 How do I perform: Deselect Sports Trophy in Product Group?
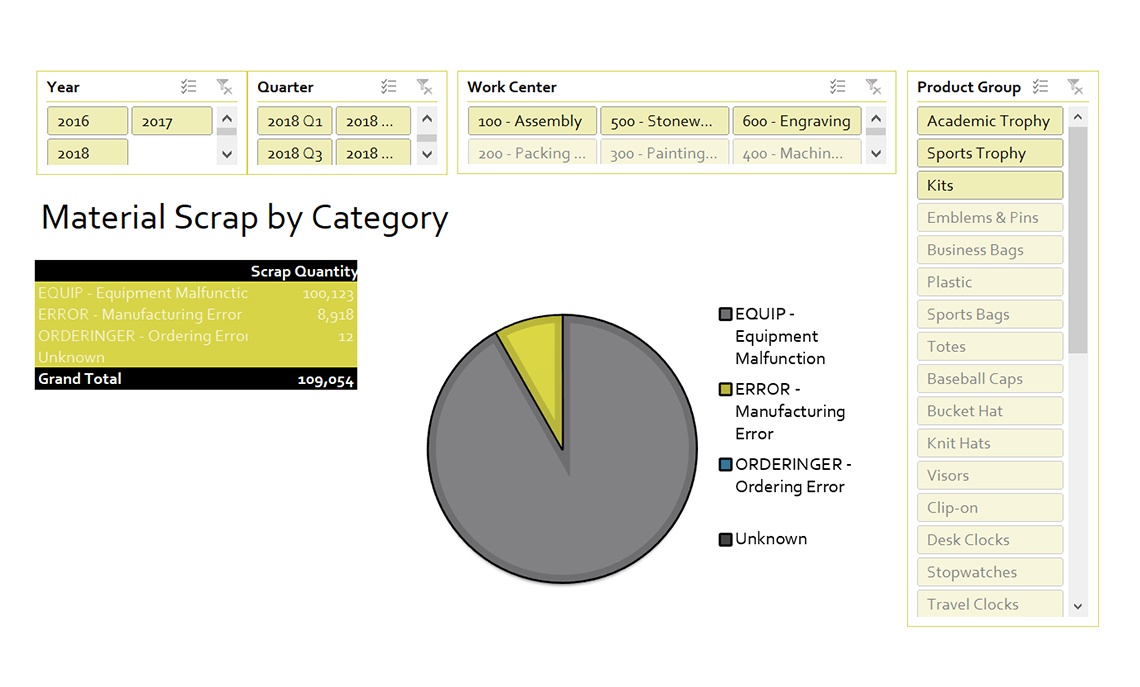(x=988, y=152)
